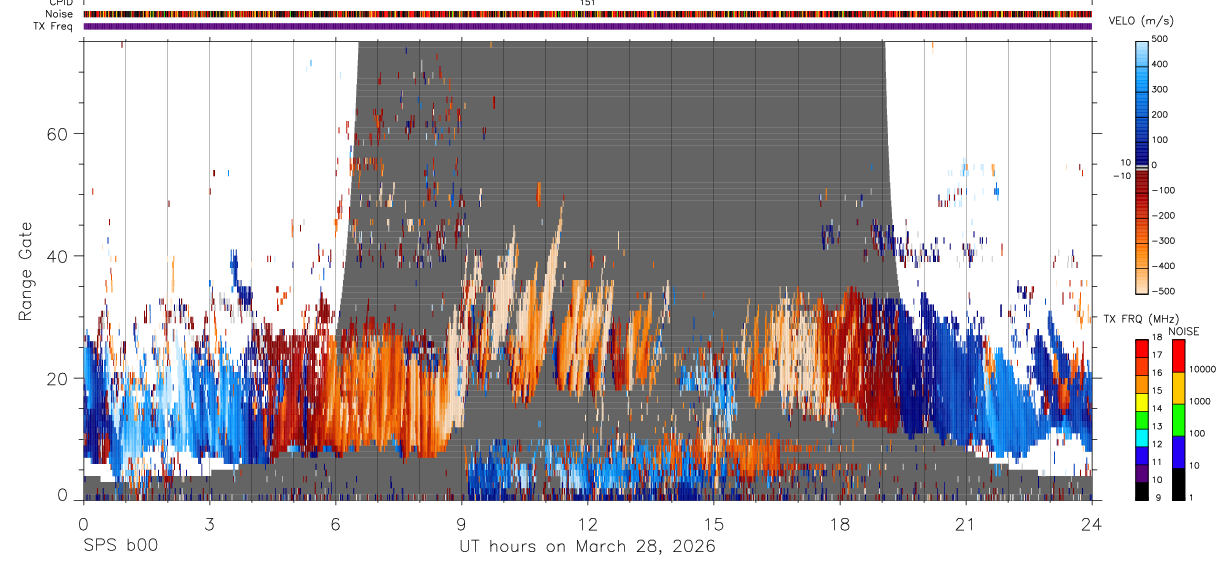Click the "TX Freq" row label

pos(52,27)
